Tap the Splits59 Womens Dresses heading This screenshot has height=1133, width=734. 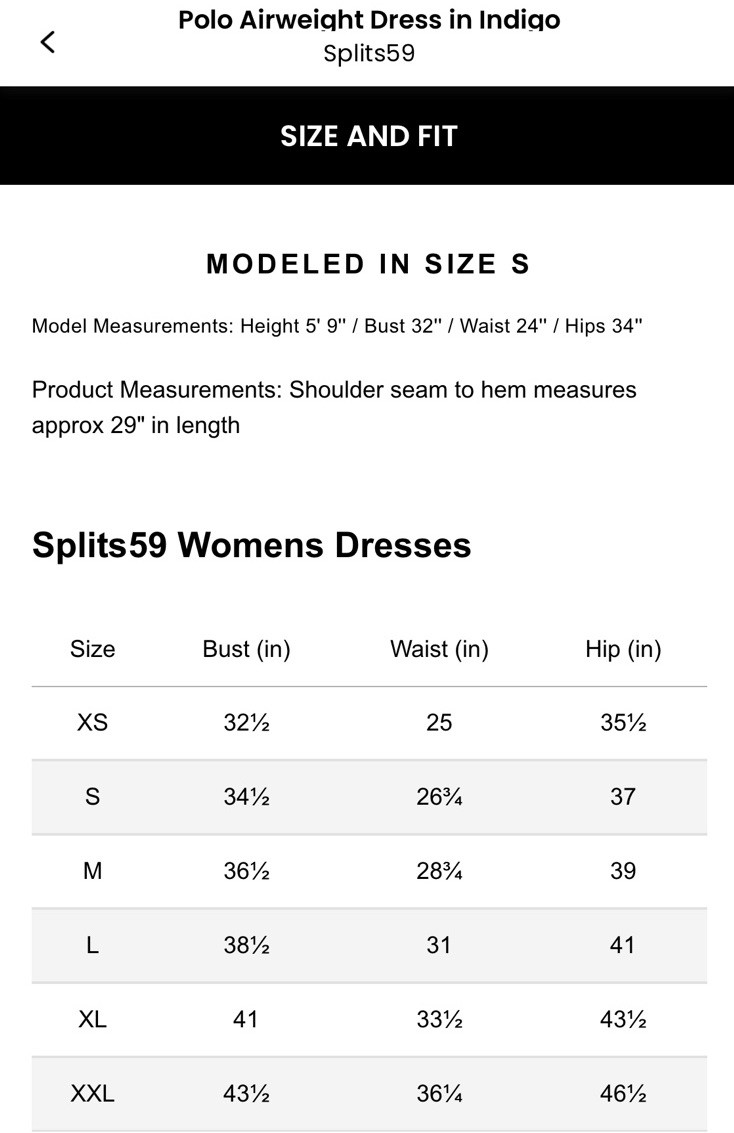coord(252,545)
